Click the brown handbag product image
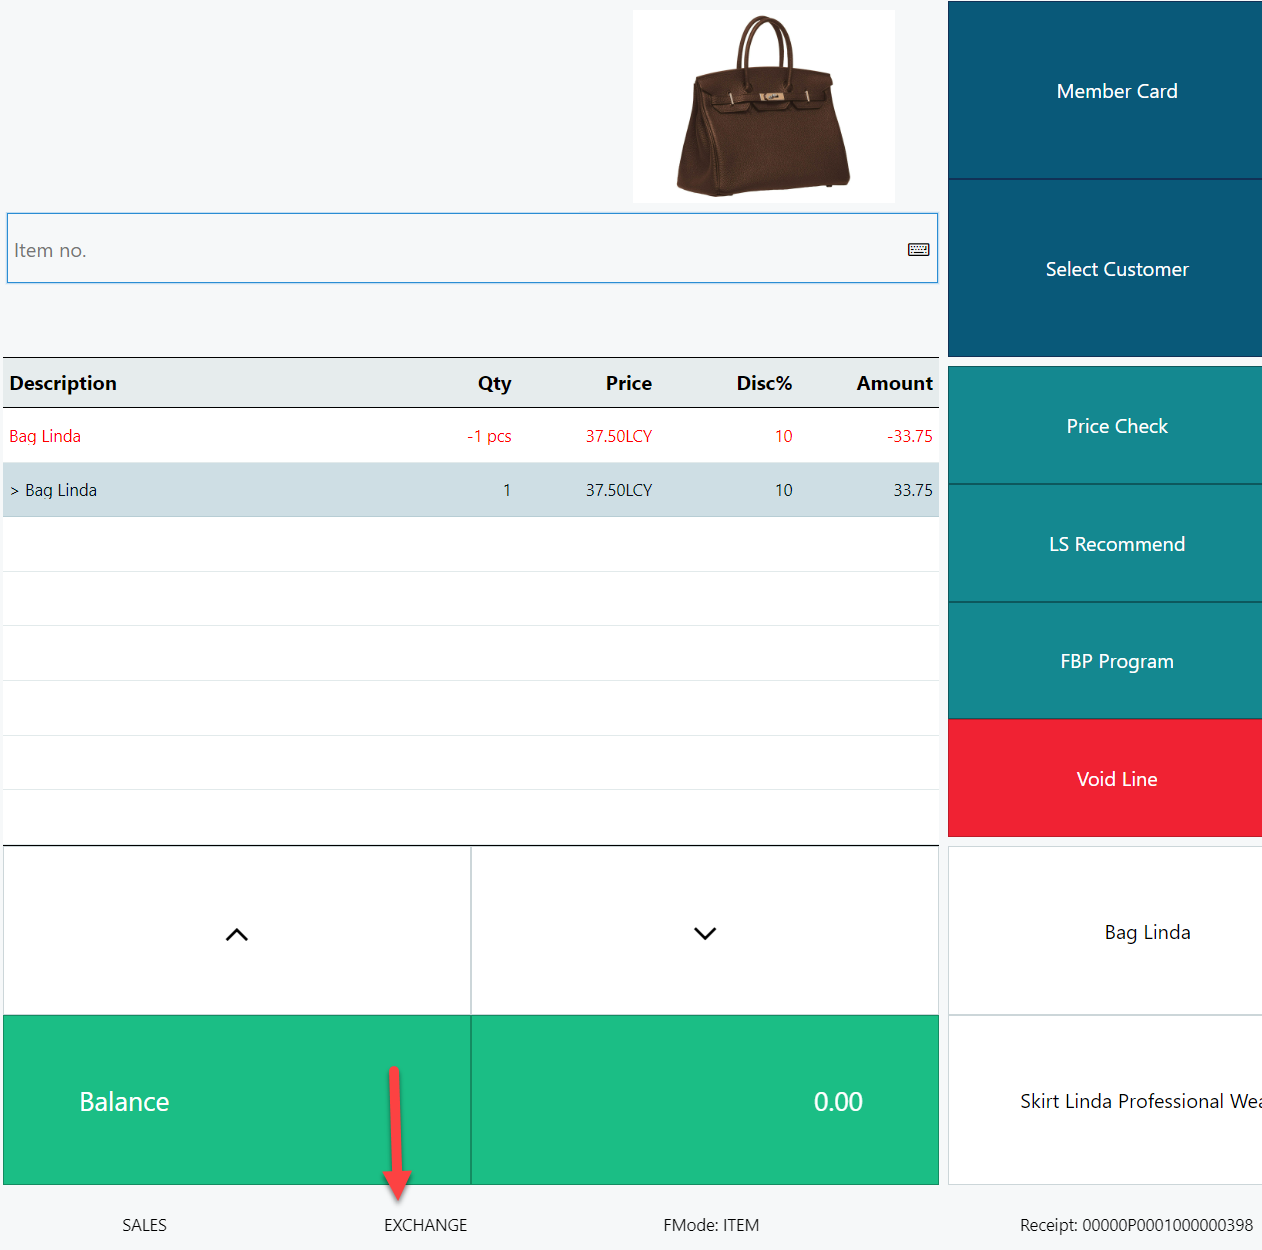This screenshot has height=1250, width=1262. [x=764, y=106]
